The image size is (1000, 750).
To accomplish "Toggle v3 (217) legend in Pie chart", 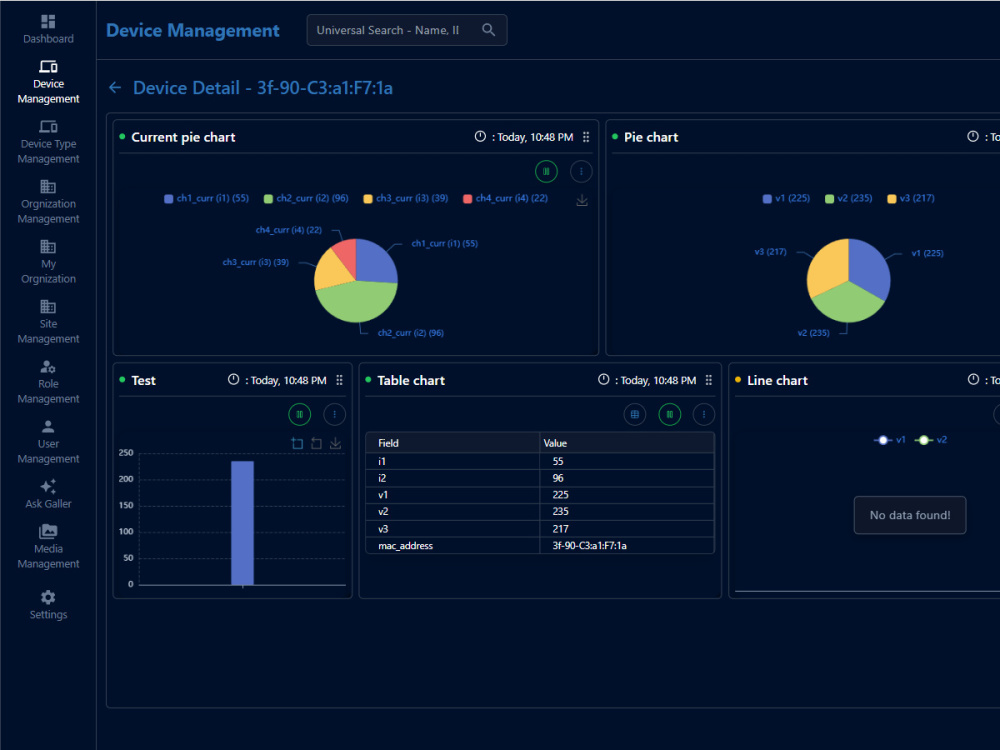I will pos(911,198).
